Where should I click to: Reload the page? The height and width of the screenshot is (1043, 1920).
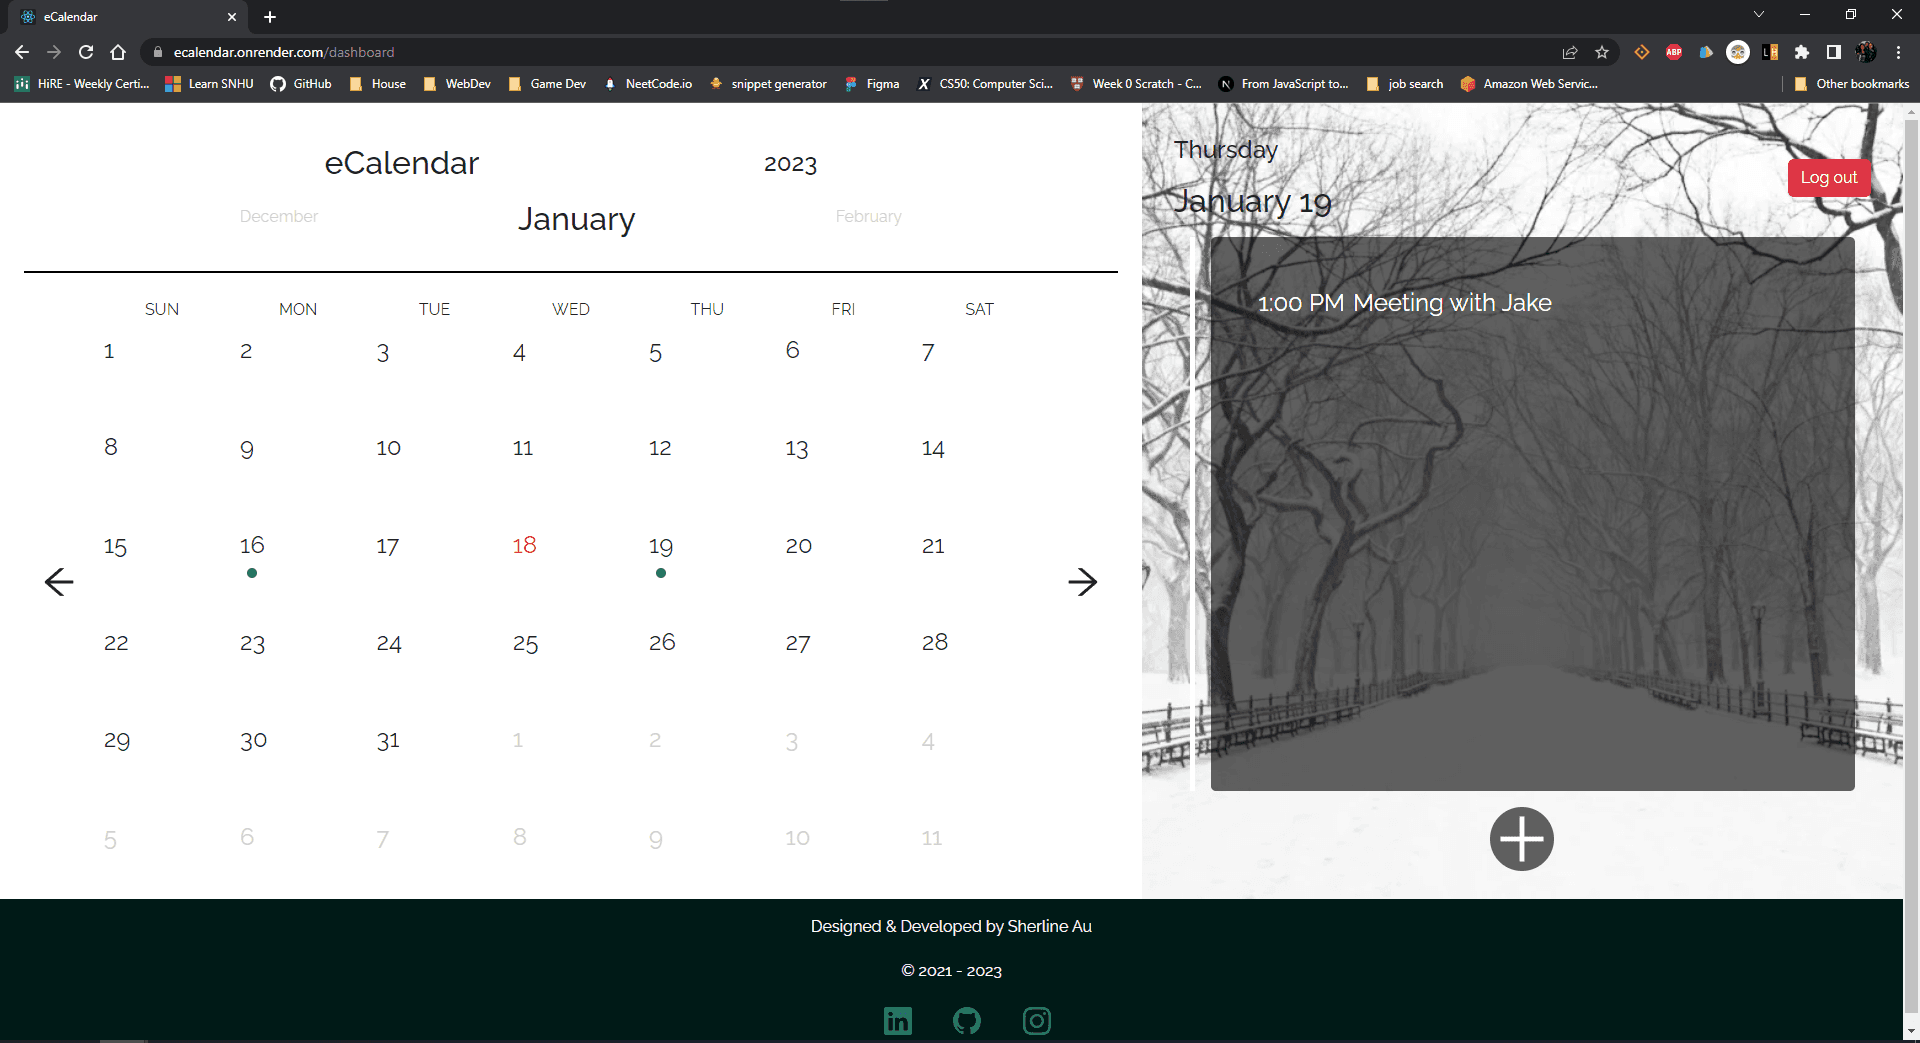[86, 52]
